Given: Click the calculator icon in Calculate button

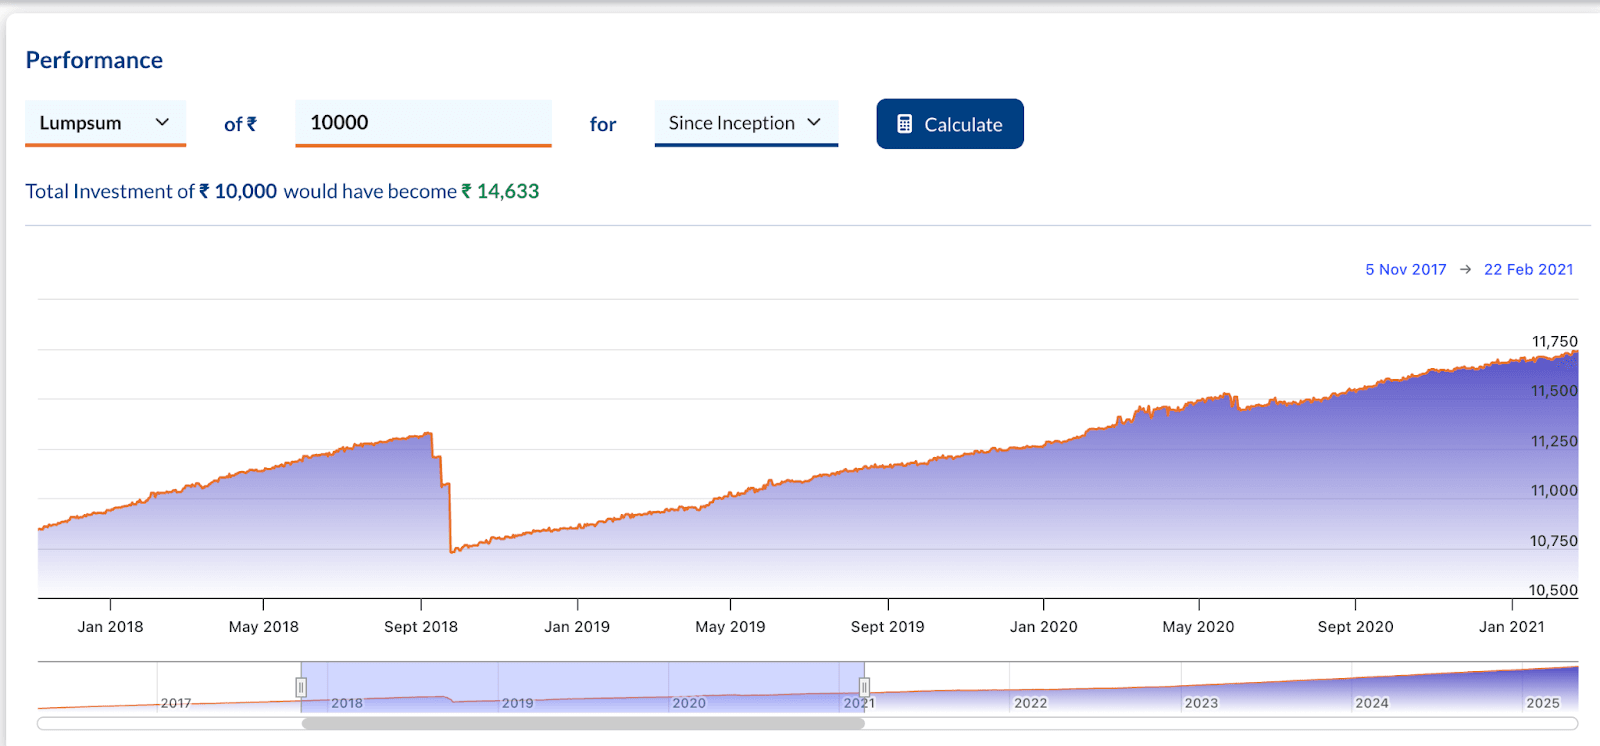Looking at the screenshot, I should pyautogui.click(x=904, y=124).
